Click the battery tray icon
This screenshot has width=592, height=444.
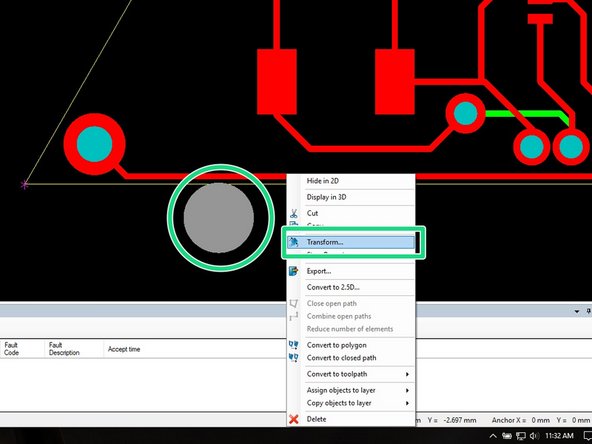507,436
